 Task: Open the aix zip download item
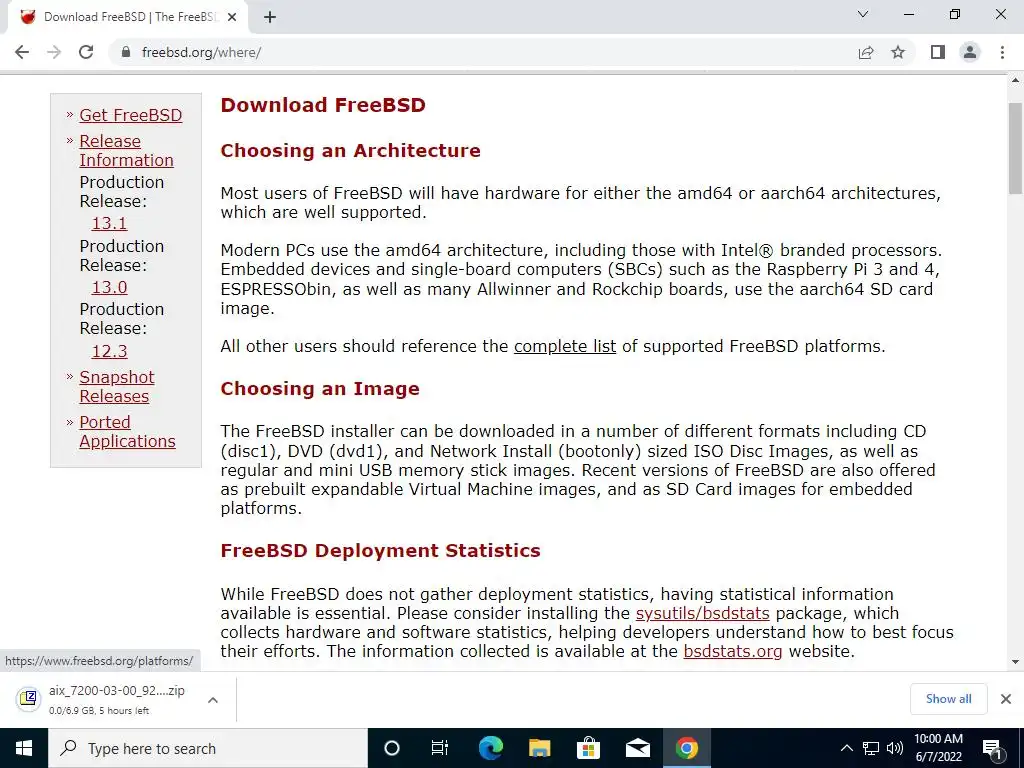point(116,699)
